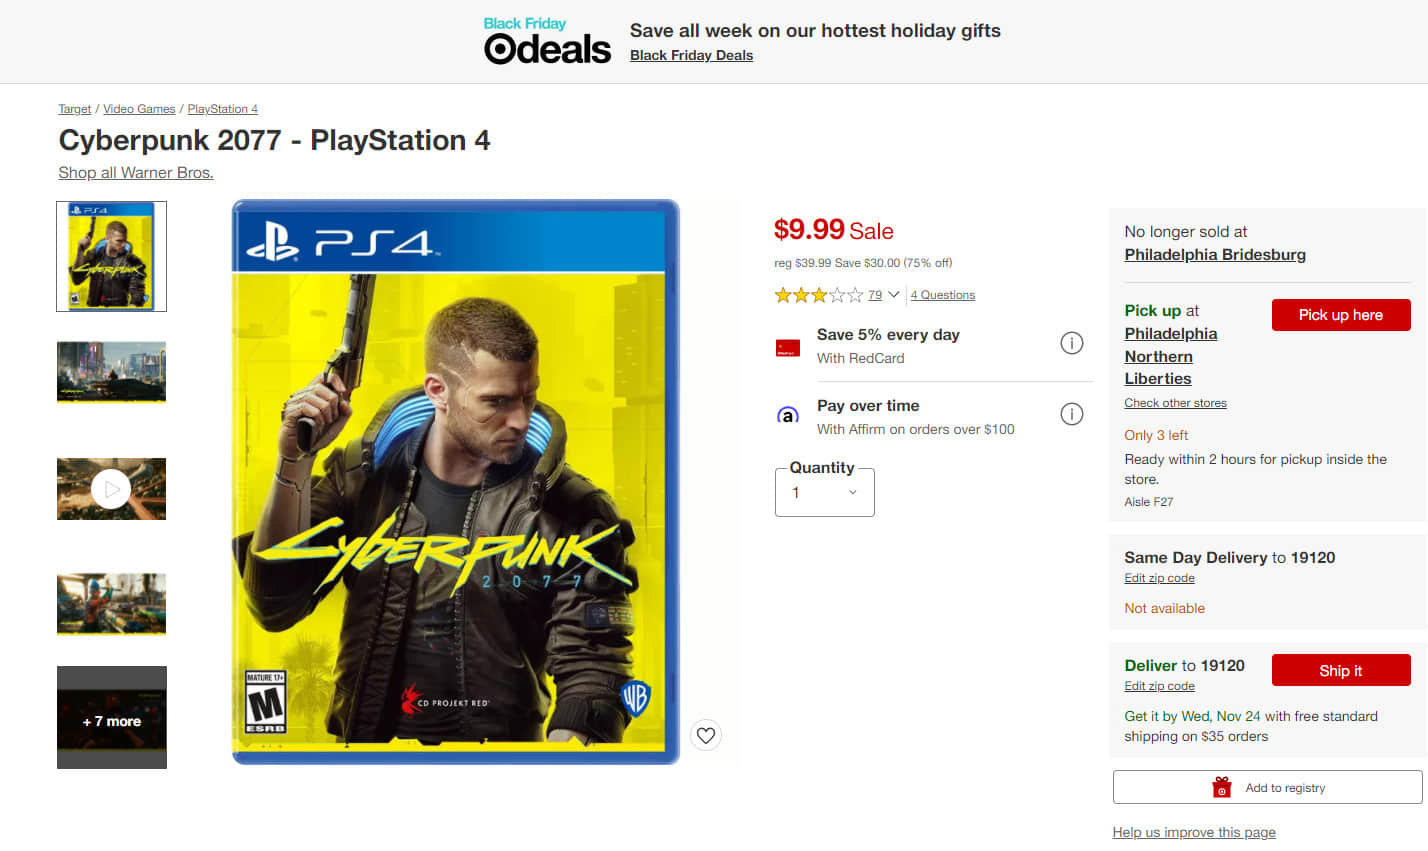Click the Black Friday deals logo

coord(547,41)
